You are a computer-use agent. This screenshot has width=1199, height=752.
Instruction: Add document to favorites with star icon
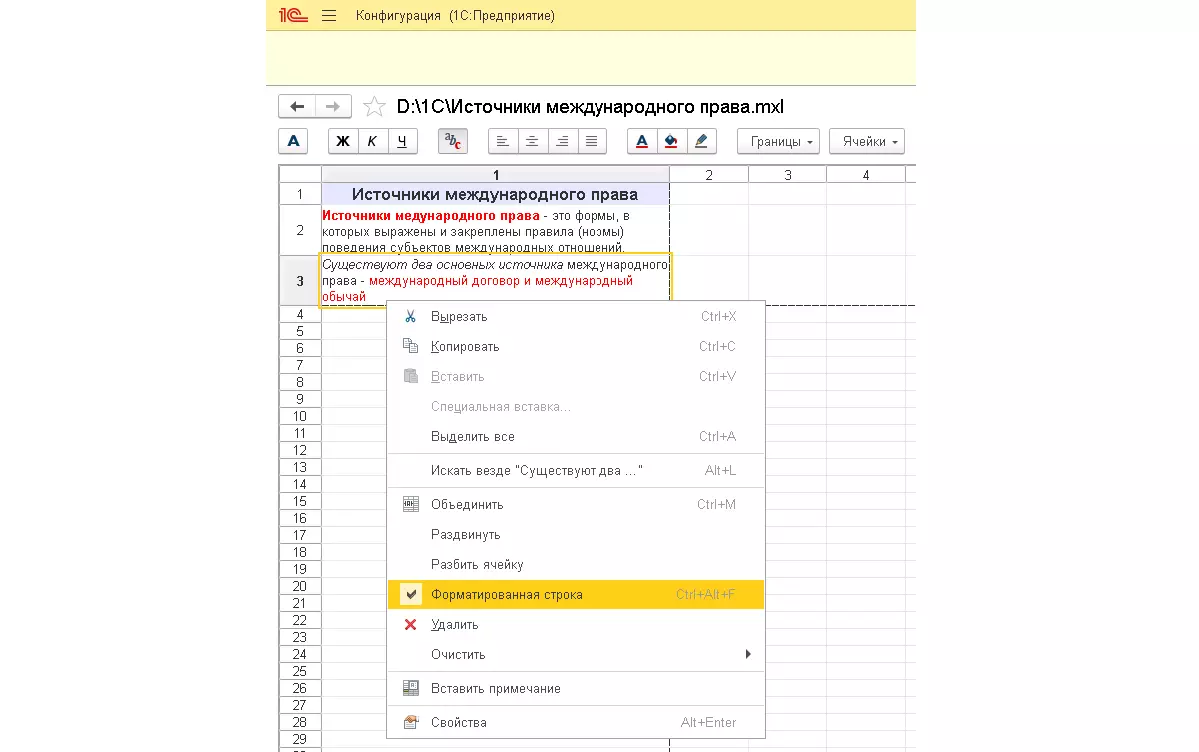[x=374, y=106]
